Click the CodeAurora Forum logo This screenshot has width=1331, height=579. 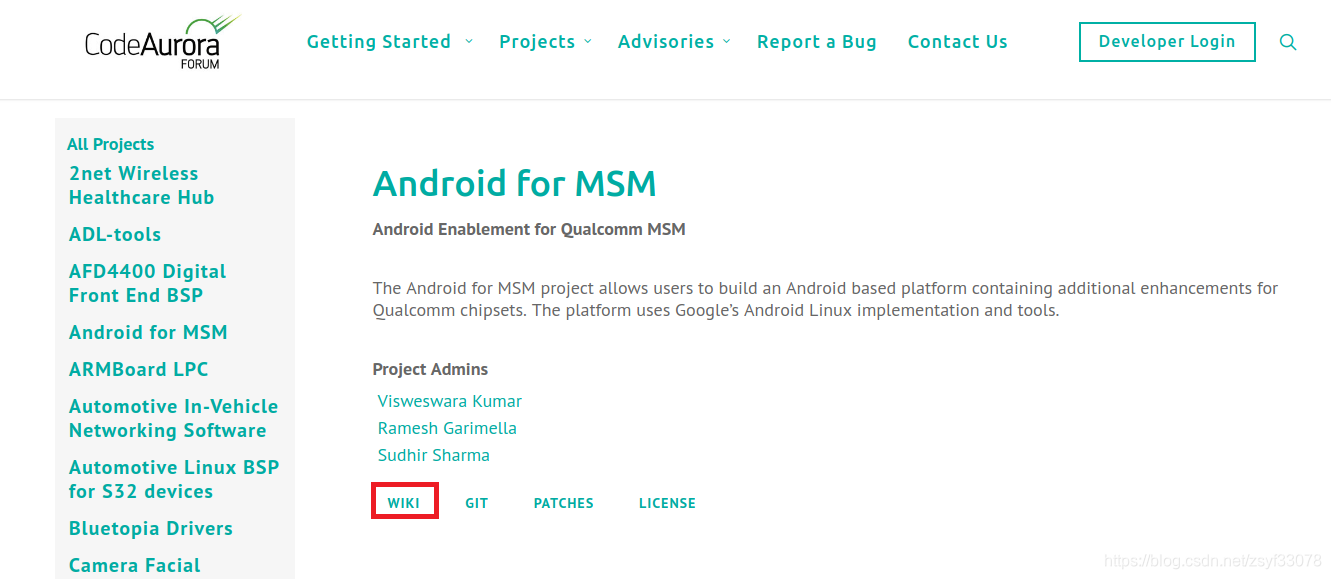pyautogui.click(x=160, y=42)
